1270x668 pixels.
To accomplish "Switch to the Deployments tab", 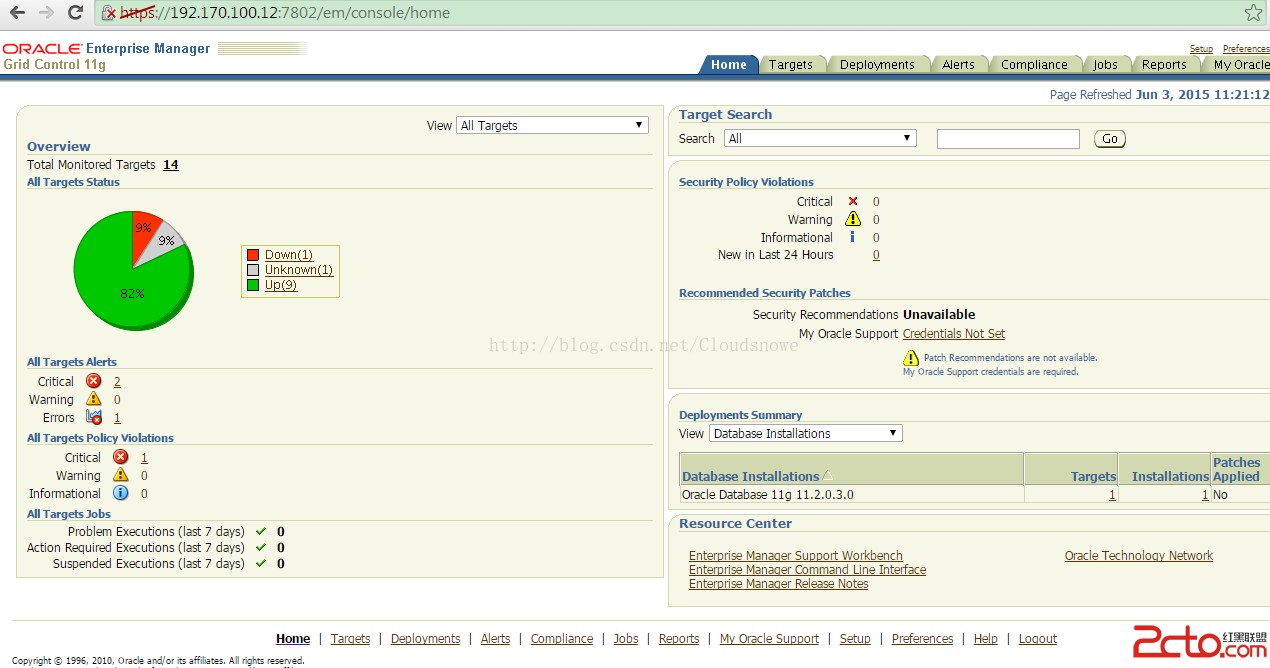I will click(877, 64).
